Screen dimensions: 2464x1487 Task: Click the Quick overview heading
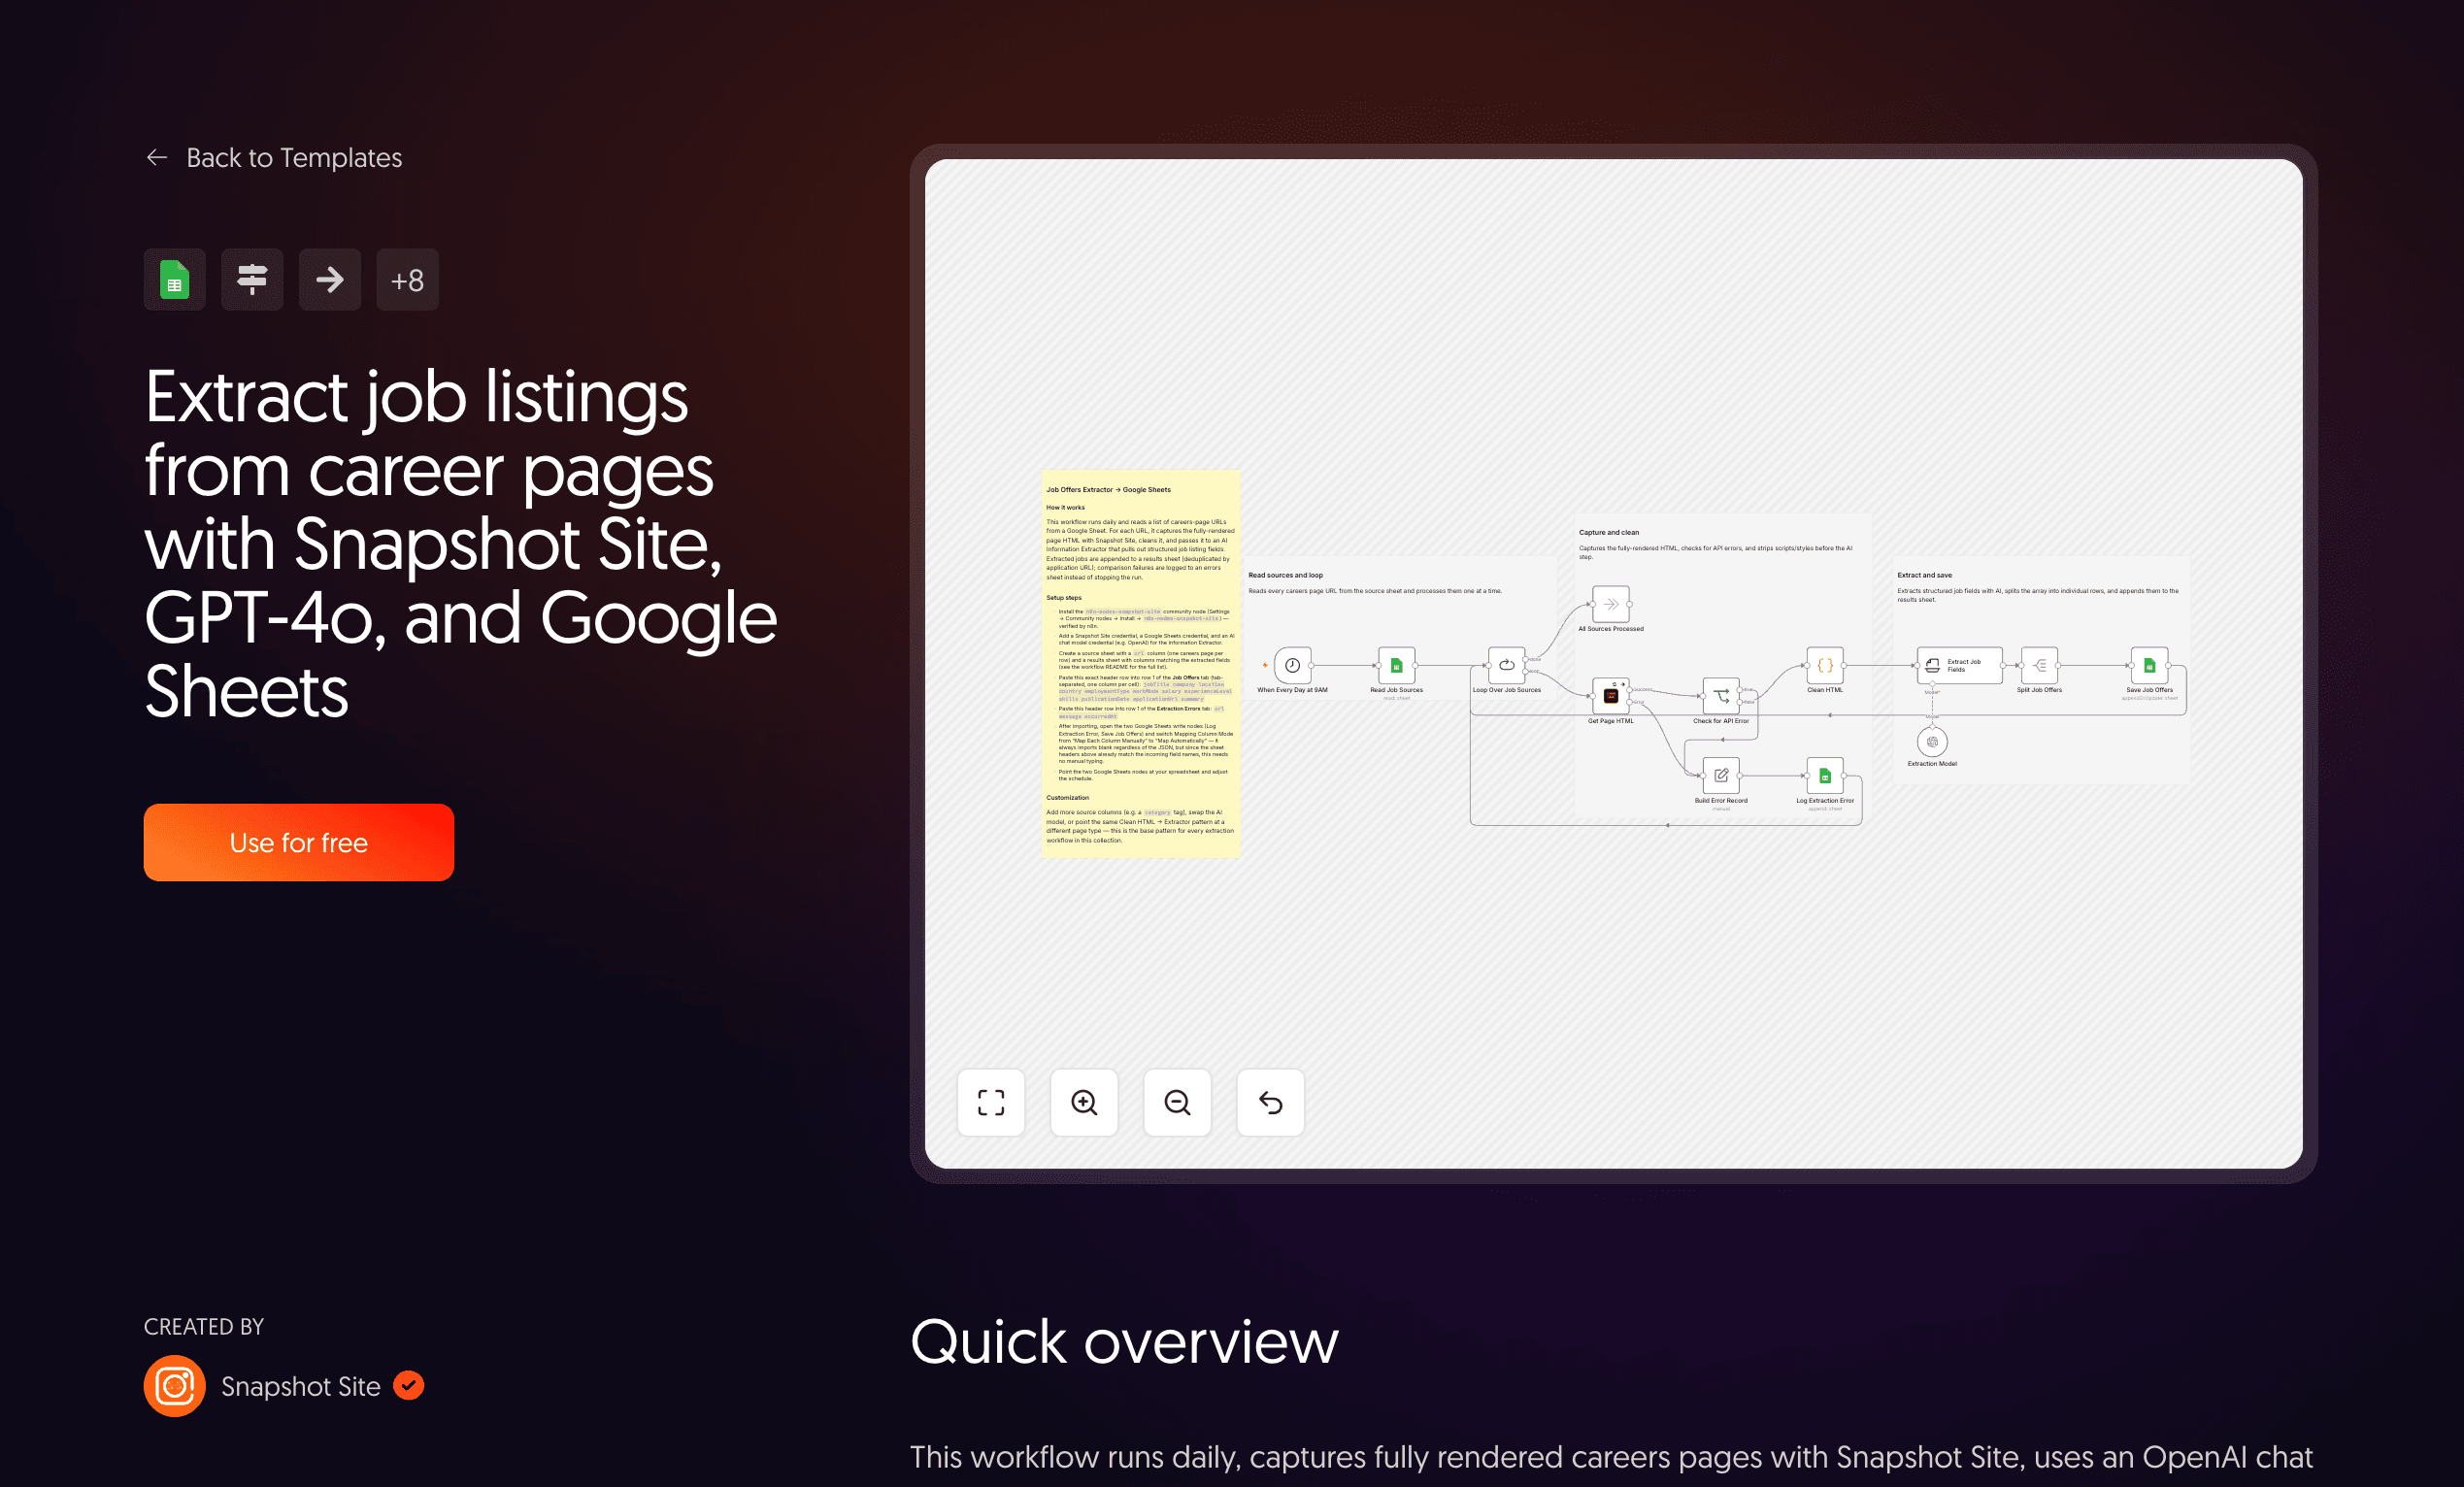(1124, 1341)
